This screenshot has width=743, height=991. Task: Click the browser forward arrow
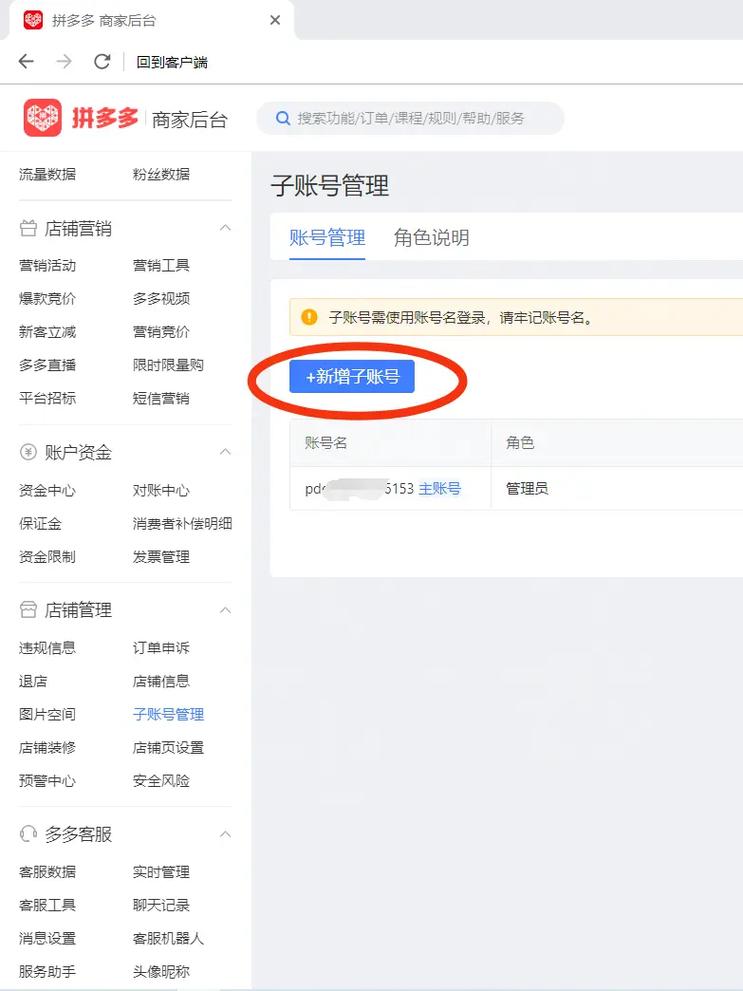point(64,61)
